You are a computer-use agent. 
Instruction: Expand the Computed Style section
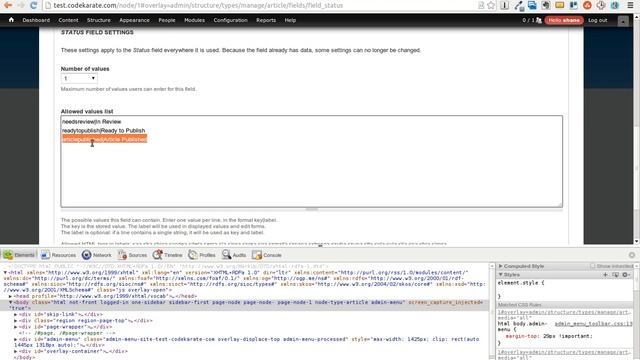(500, 266)
